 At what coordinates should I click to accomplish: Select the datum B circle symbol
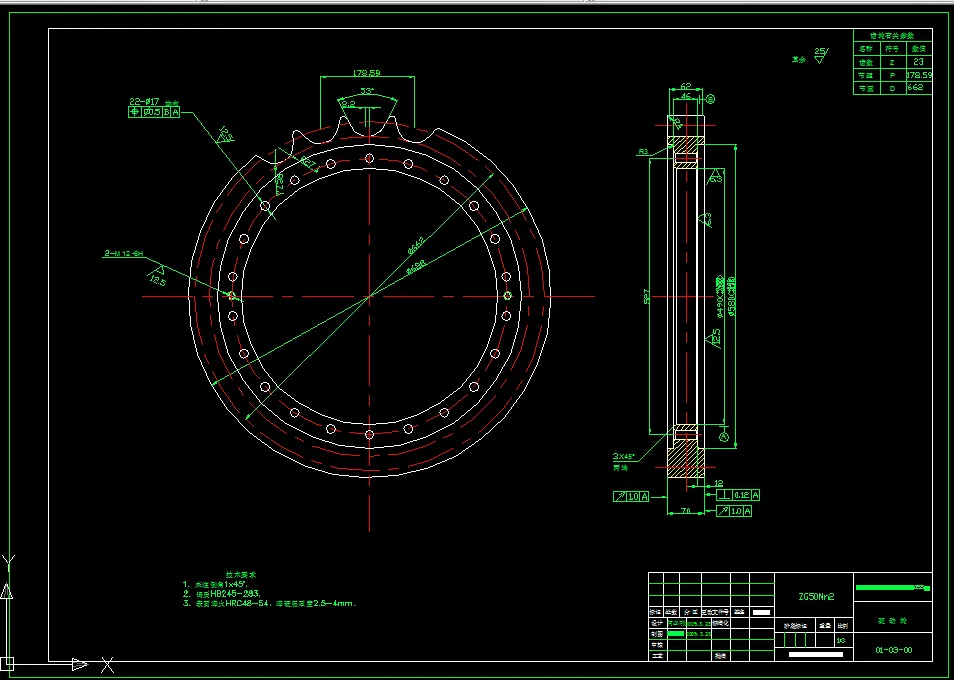click(710, 99)
